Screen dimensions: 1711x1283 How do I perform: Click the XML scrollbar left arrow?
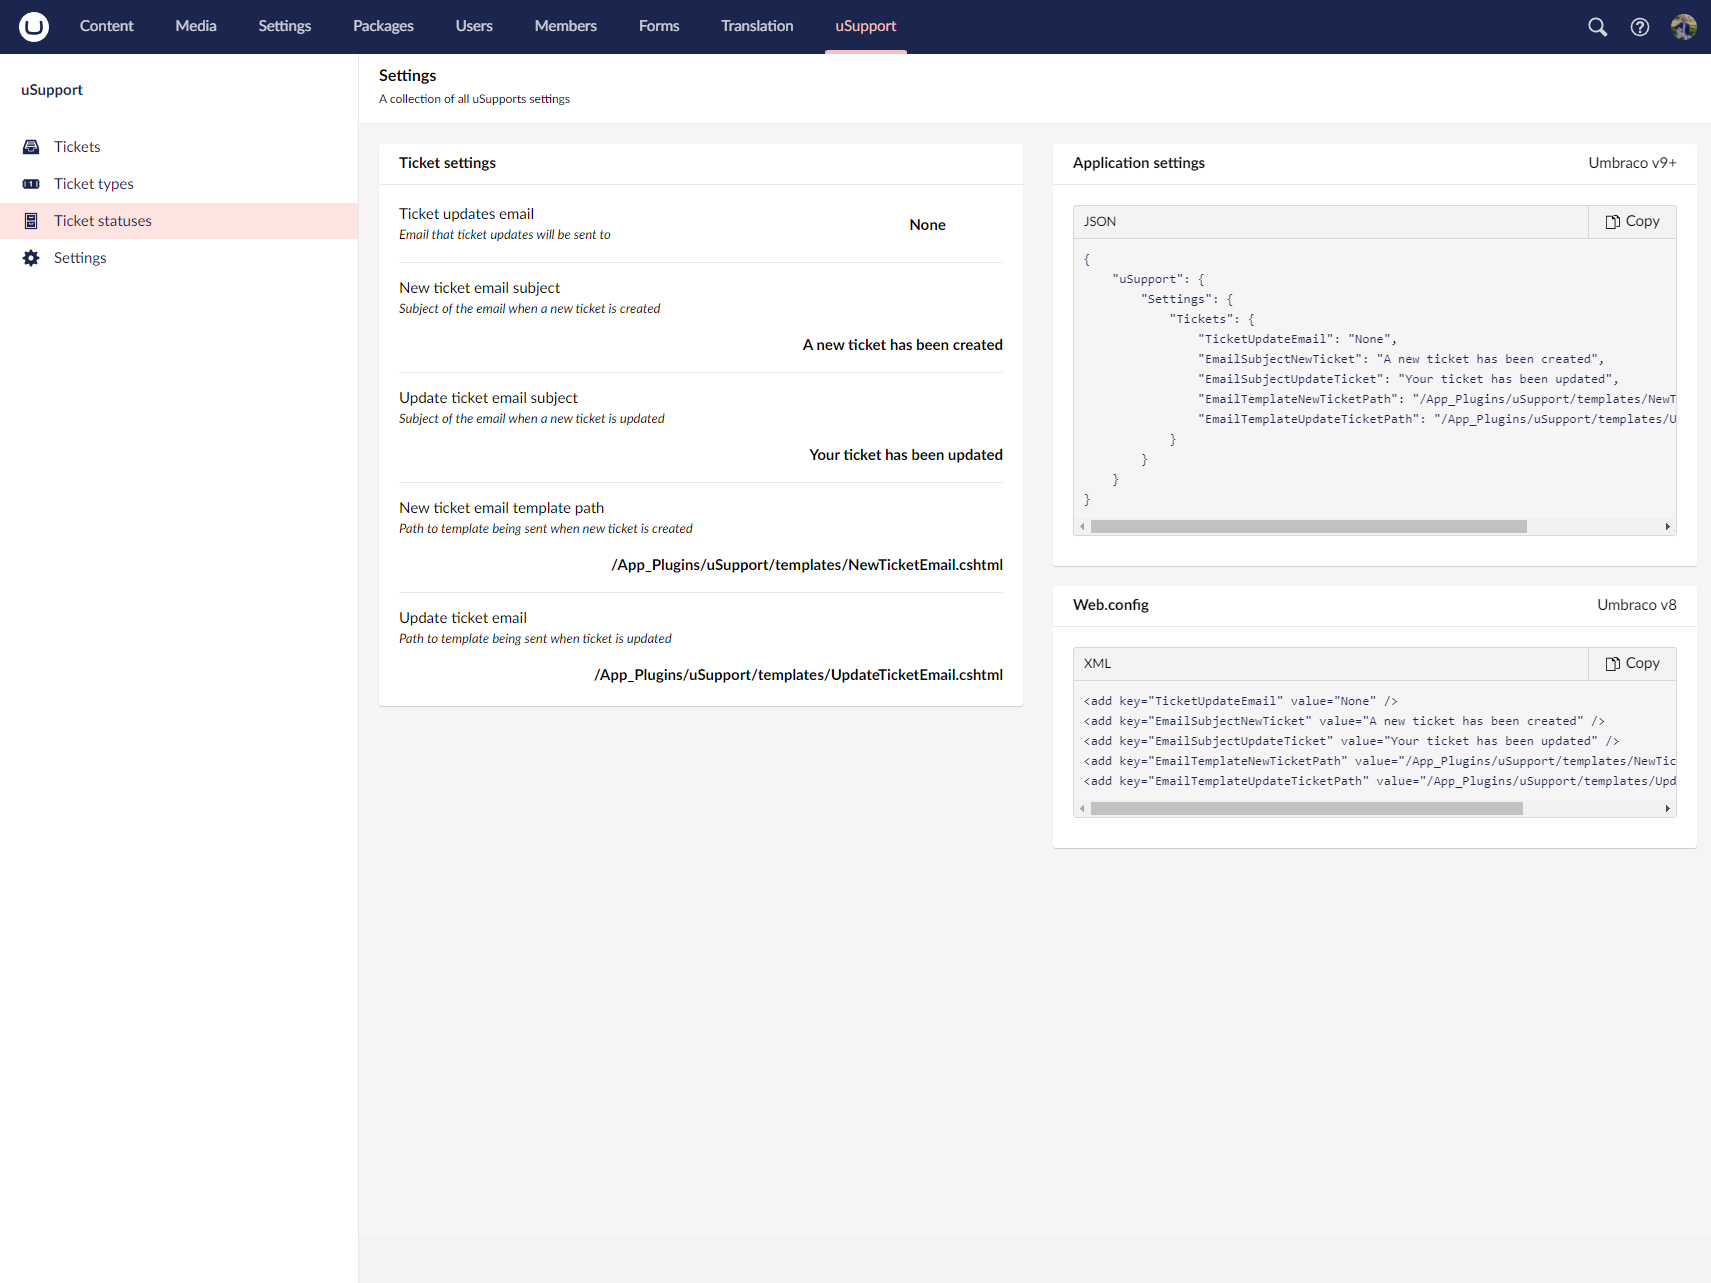pos(1082,808)
